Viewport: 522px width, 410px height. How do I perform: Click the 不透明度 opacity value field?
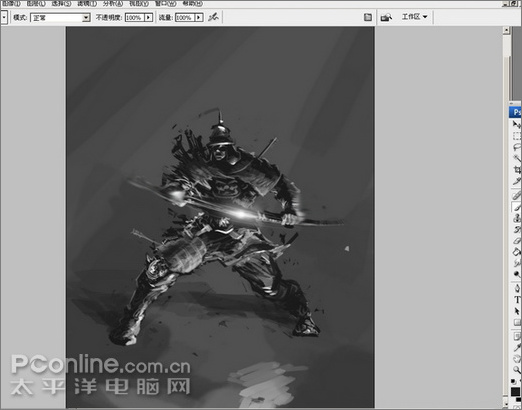point(135,17)
